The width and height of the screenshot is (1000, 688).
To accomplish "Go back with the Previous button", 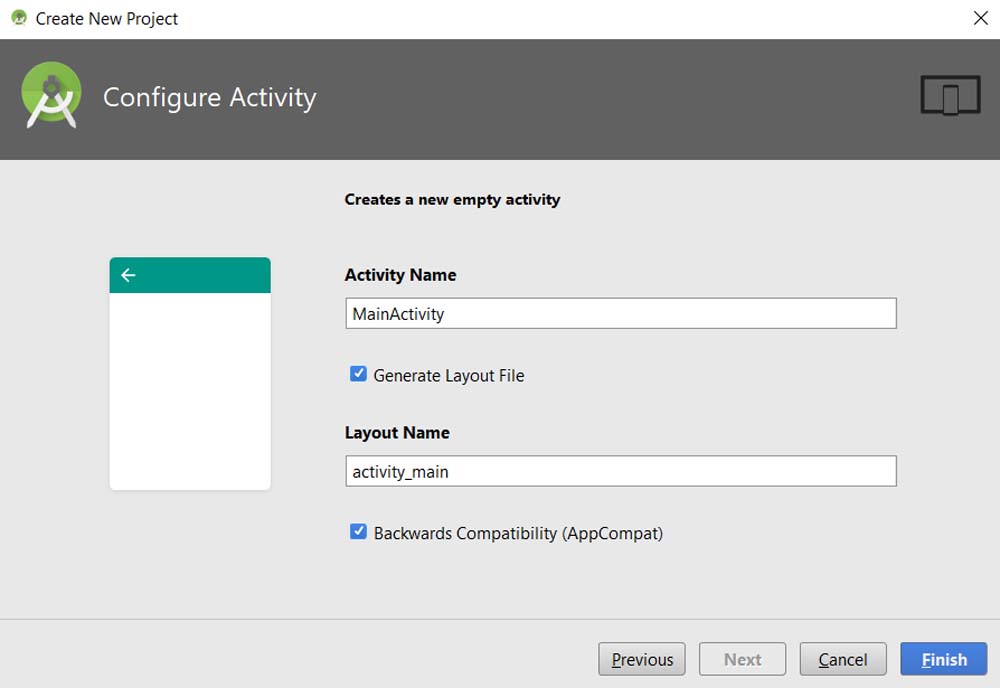I will (642, 659).
